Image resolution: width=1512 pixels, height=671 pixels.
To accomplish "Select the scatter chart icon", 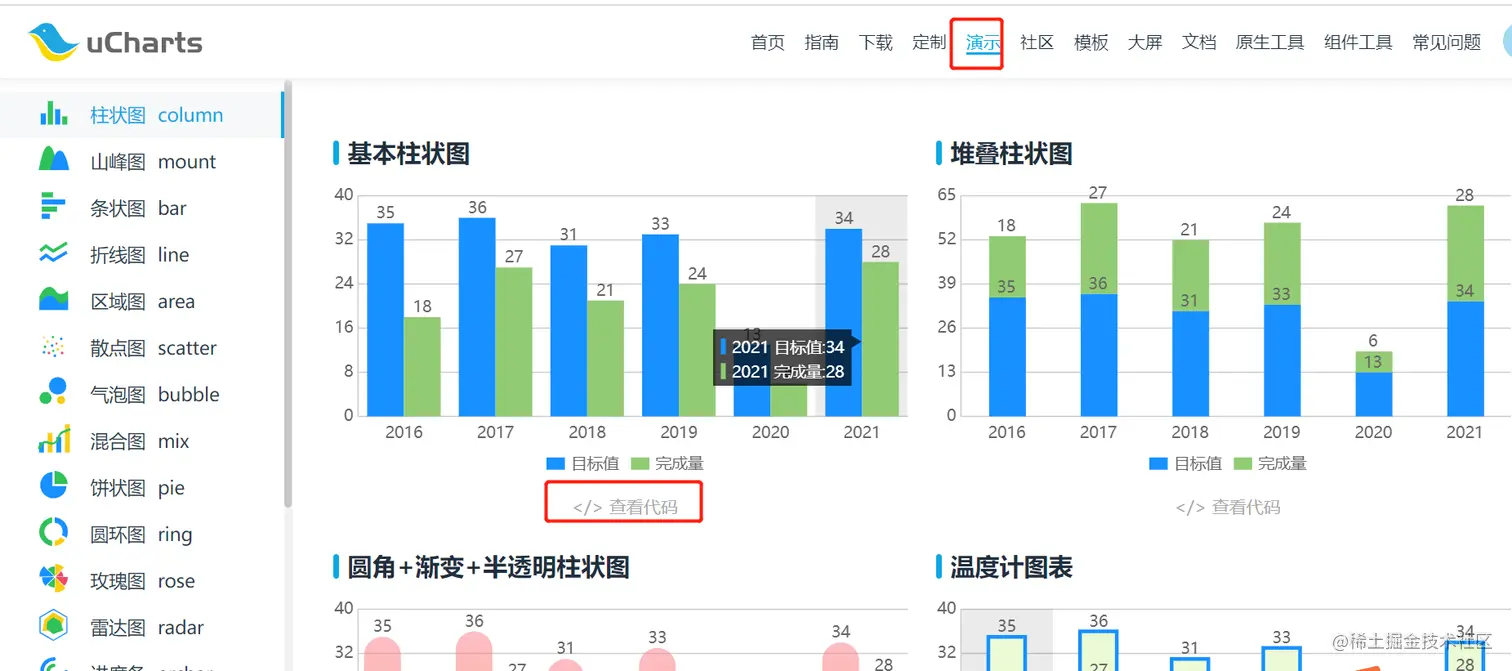I will [53, 347].
